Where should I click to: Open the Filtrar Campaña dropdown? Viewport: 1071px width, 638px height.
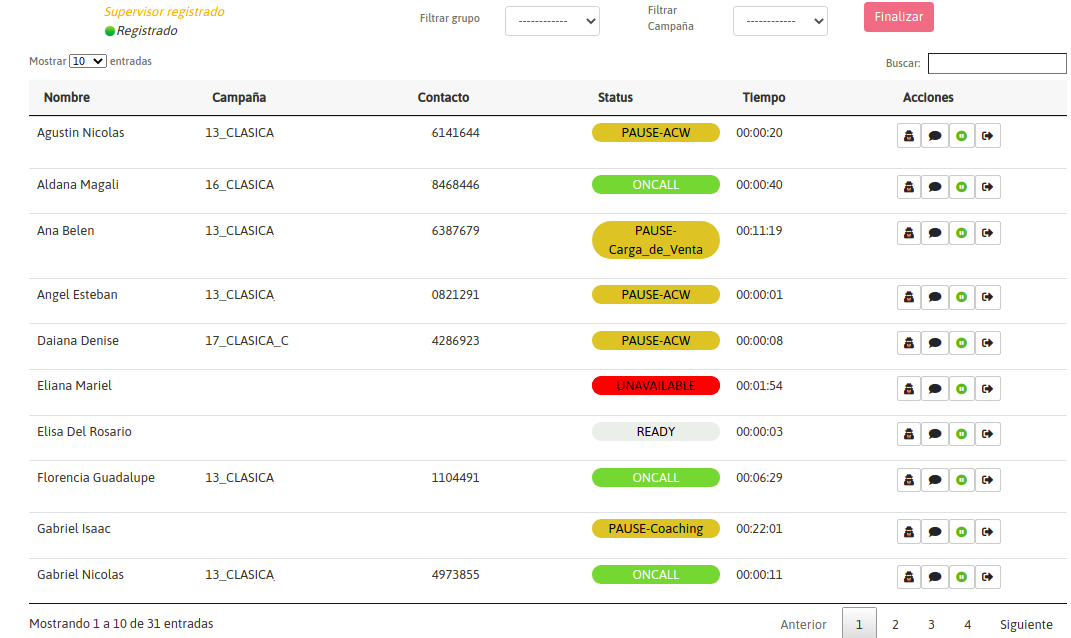[780, 21]
